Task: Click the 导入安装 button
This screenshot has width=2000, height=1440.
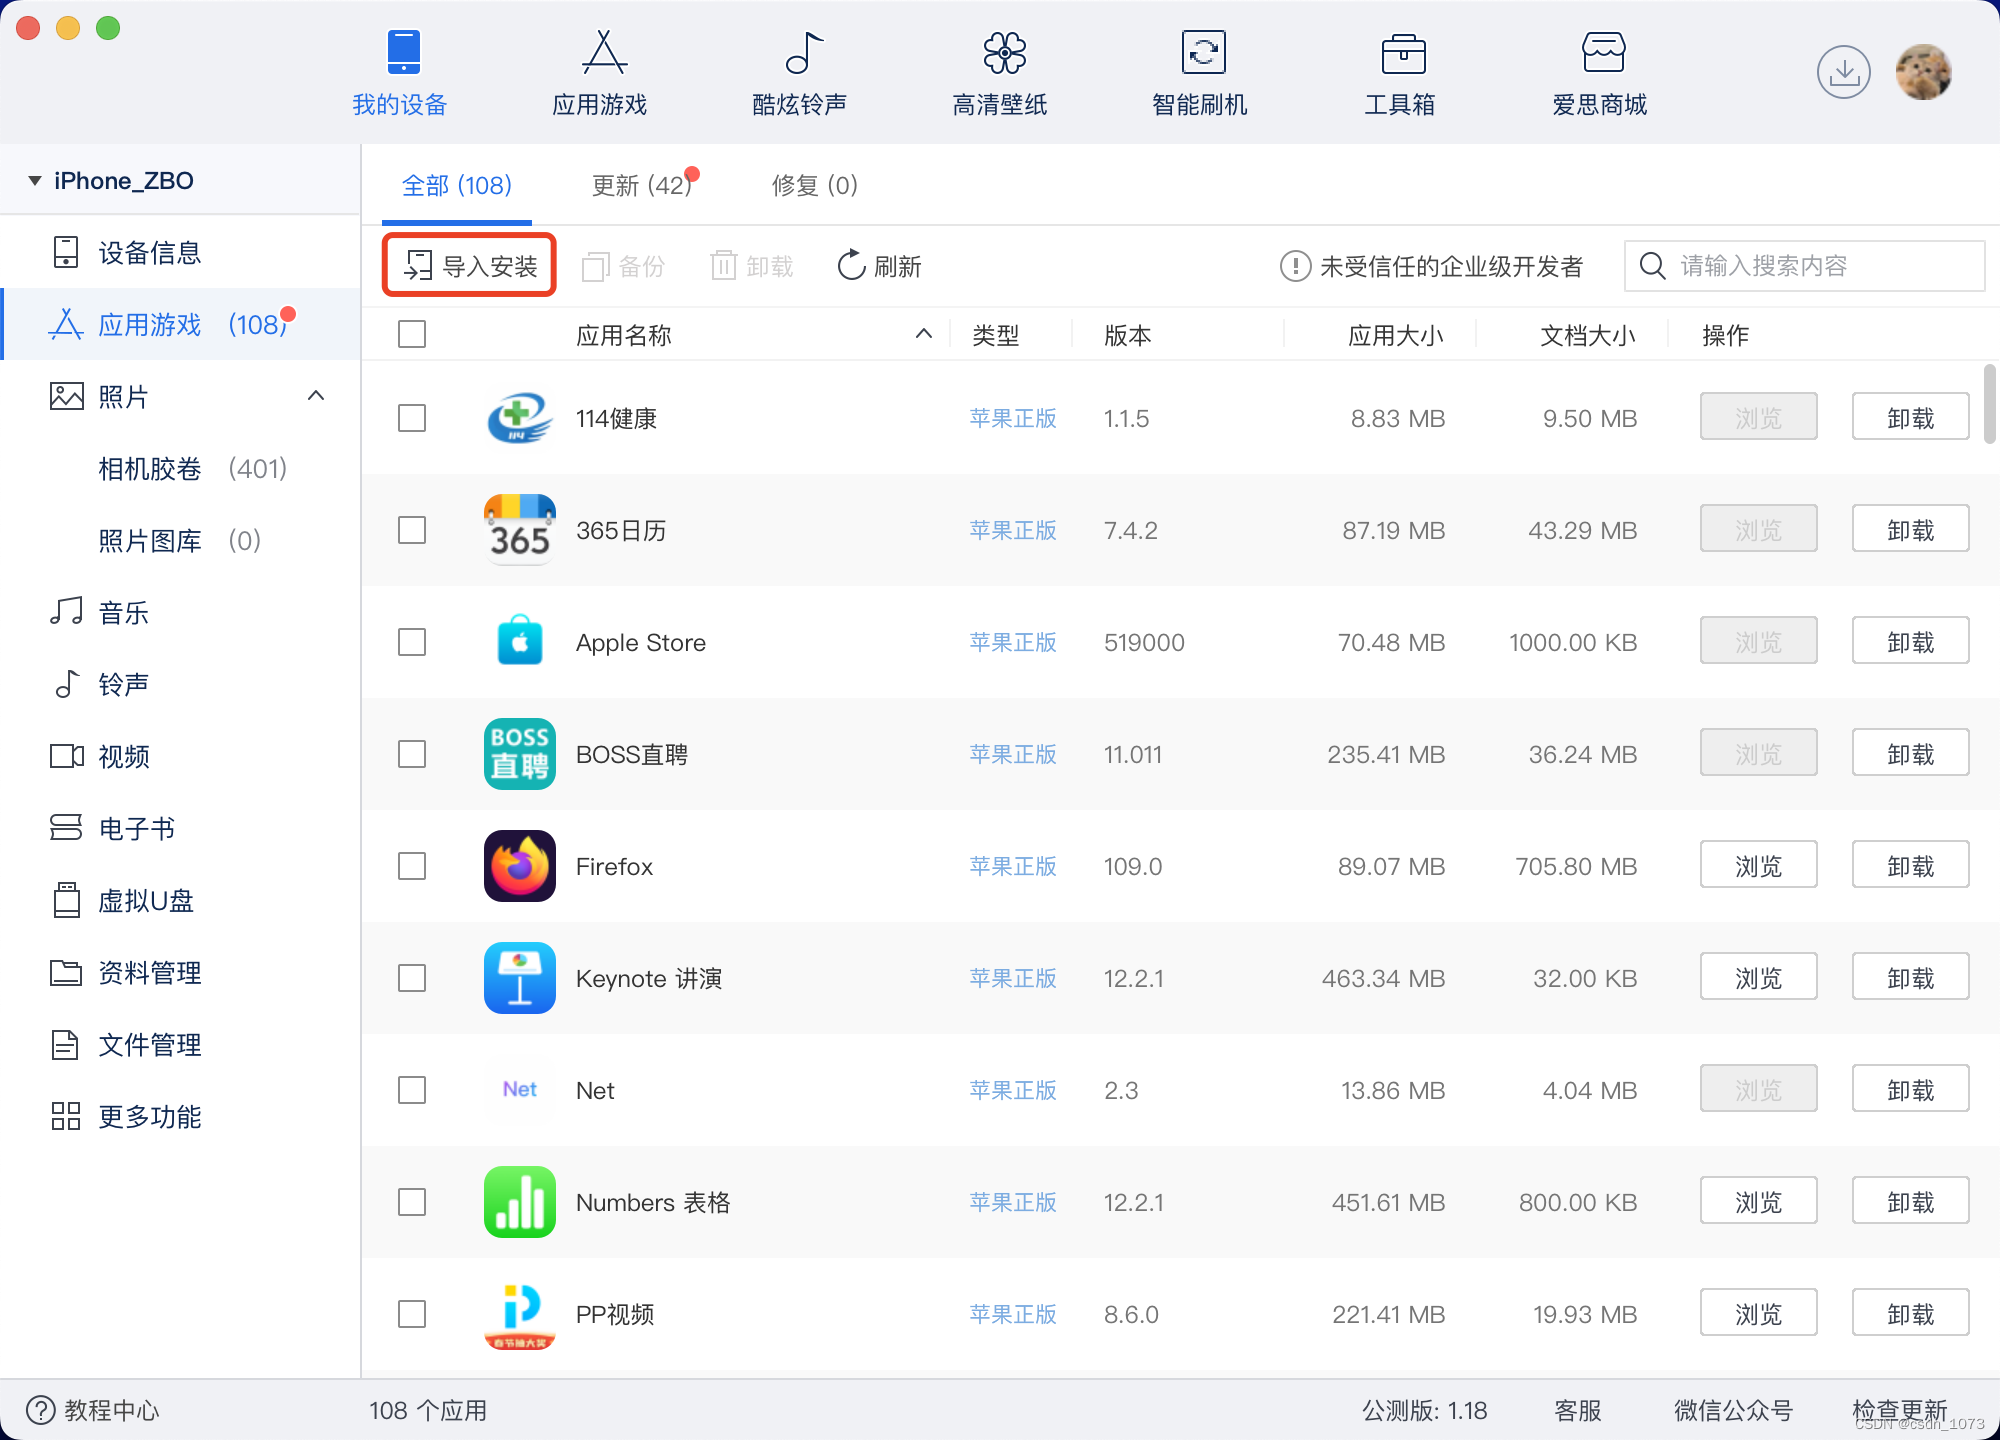Action: (470, 266)
